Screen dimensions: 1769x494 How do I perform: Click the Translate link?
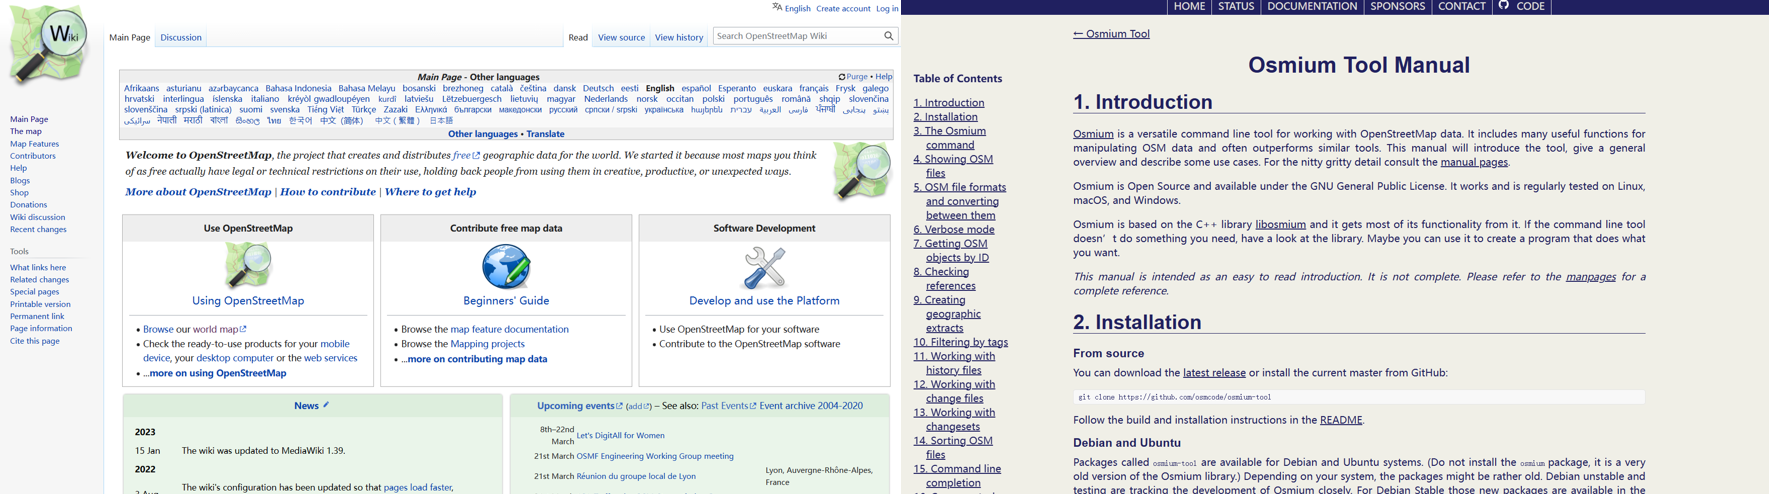[545, 134]
